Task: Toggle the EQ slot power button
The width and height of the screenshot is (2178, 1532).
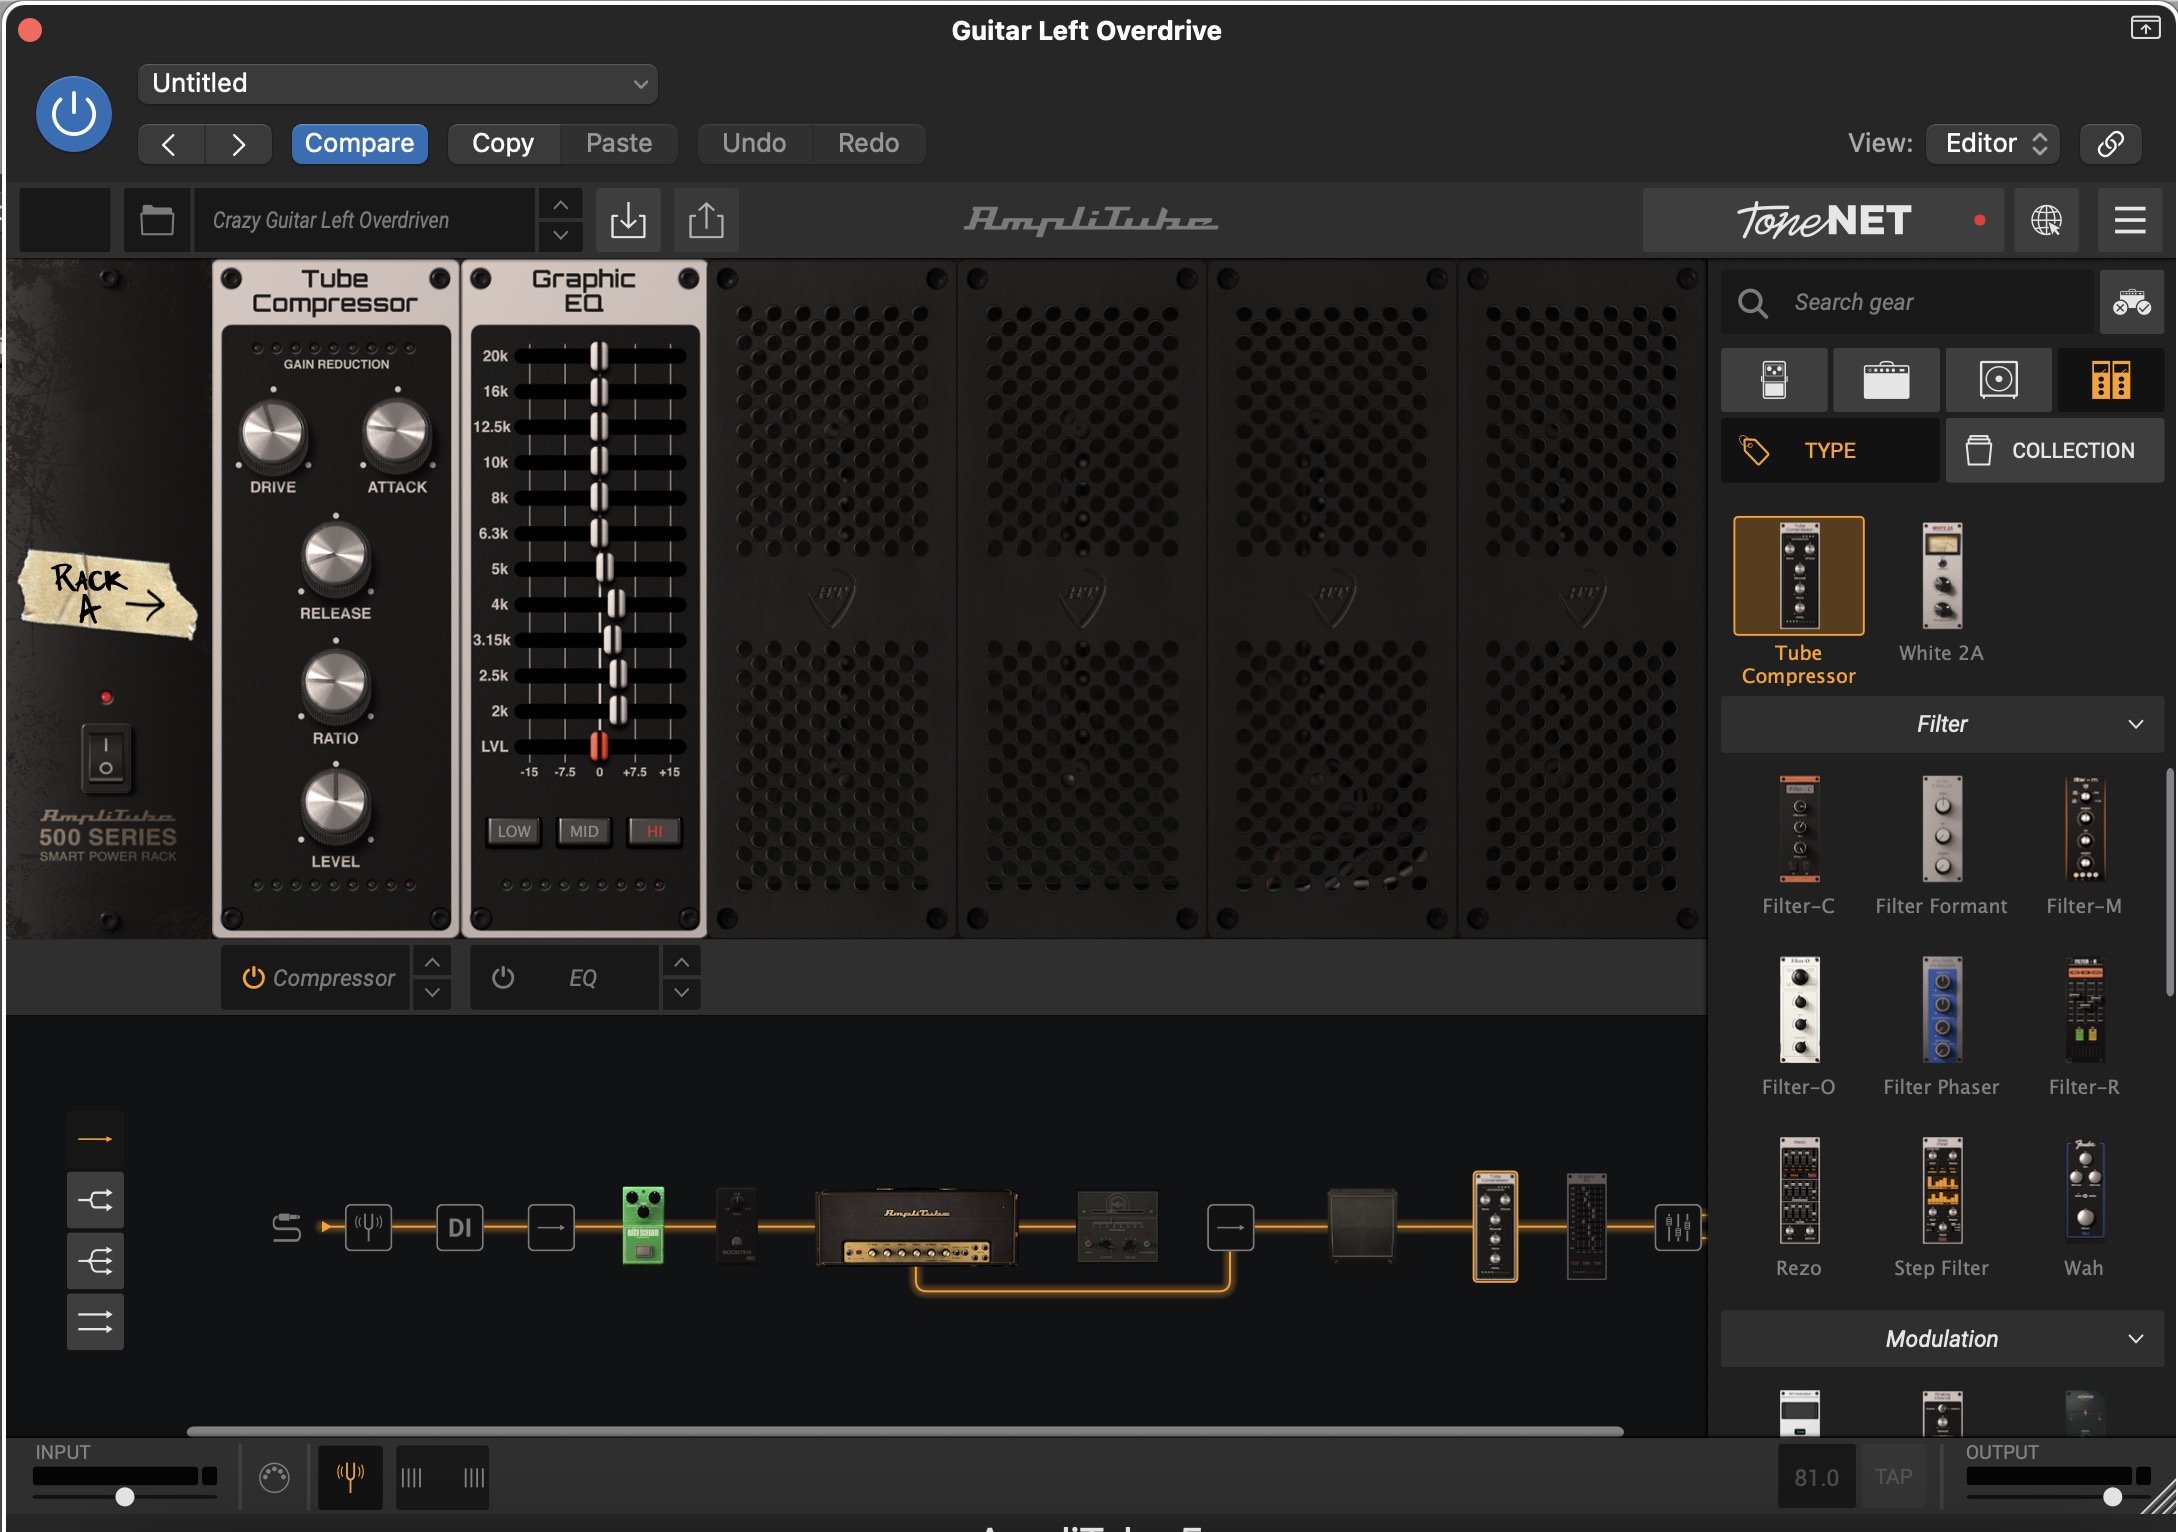Action: click(x=503, y=978)
